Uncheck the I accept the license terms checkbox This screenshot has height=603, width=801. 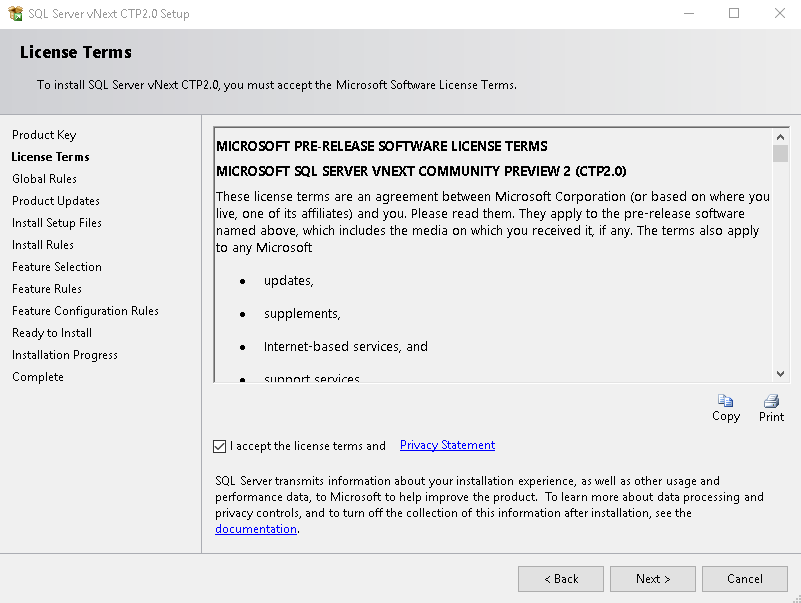[221, 446]
